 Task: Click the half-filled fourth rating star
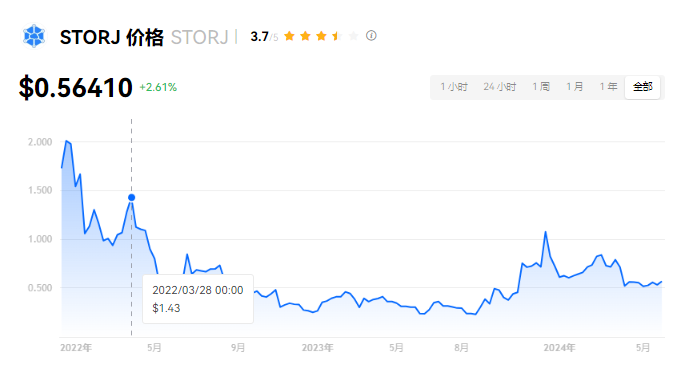(x=337, y=36)
